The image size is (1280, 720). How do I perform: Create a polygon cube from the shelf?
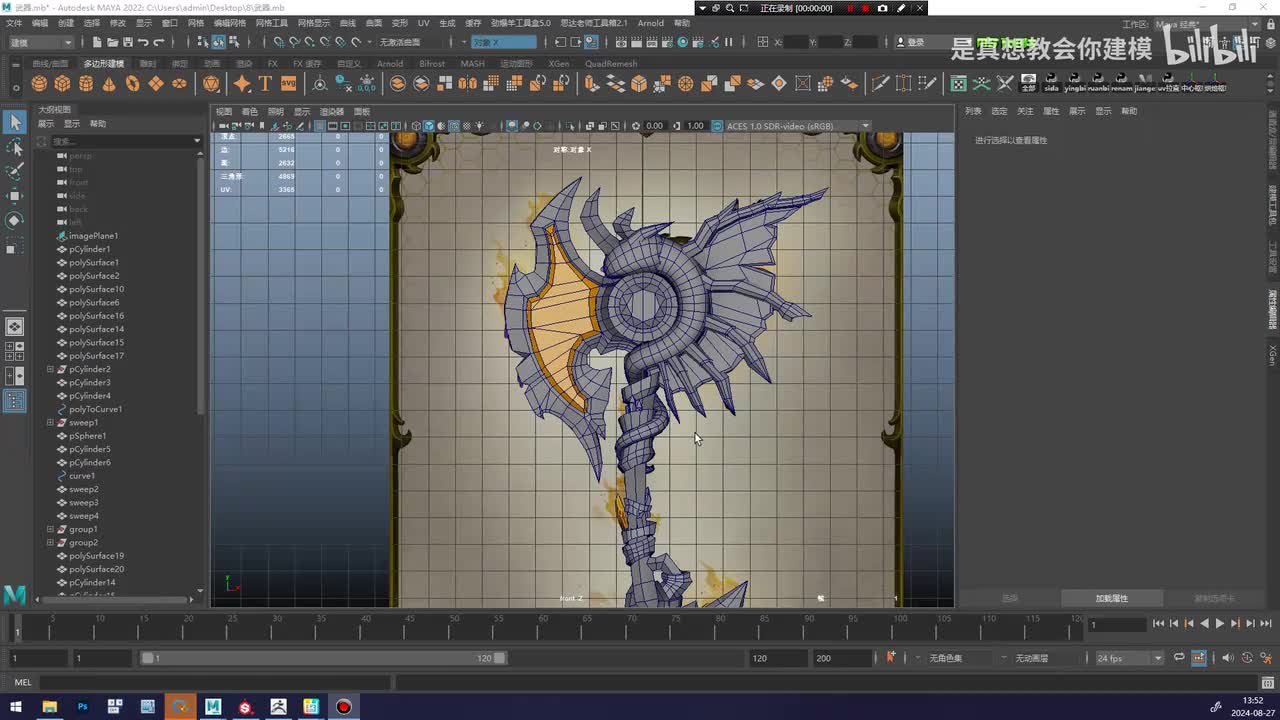point(62,84)
